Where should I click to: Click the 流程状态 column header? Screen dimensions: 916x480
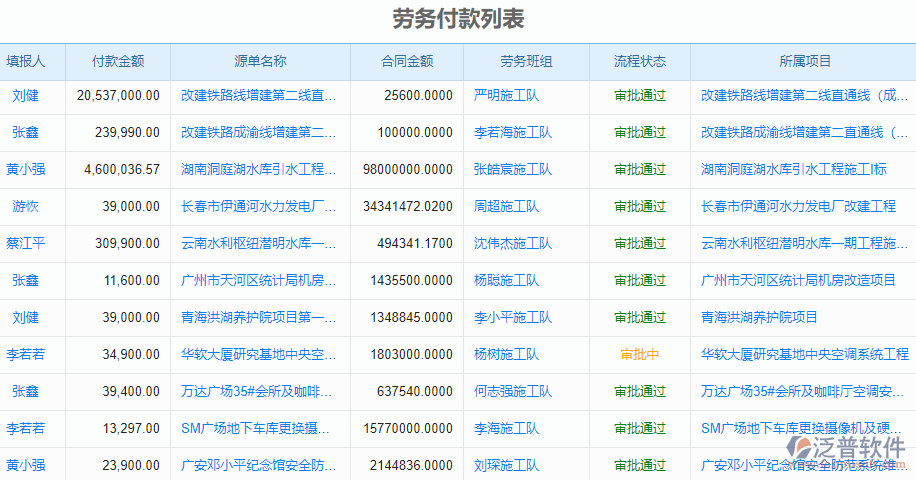tap(640, 61)
